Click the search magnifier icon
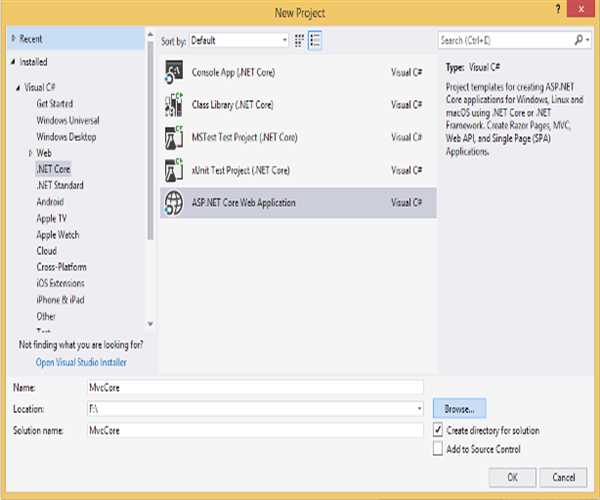Screen dimensions: 600x500 pos(579,41)
